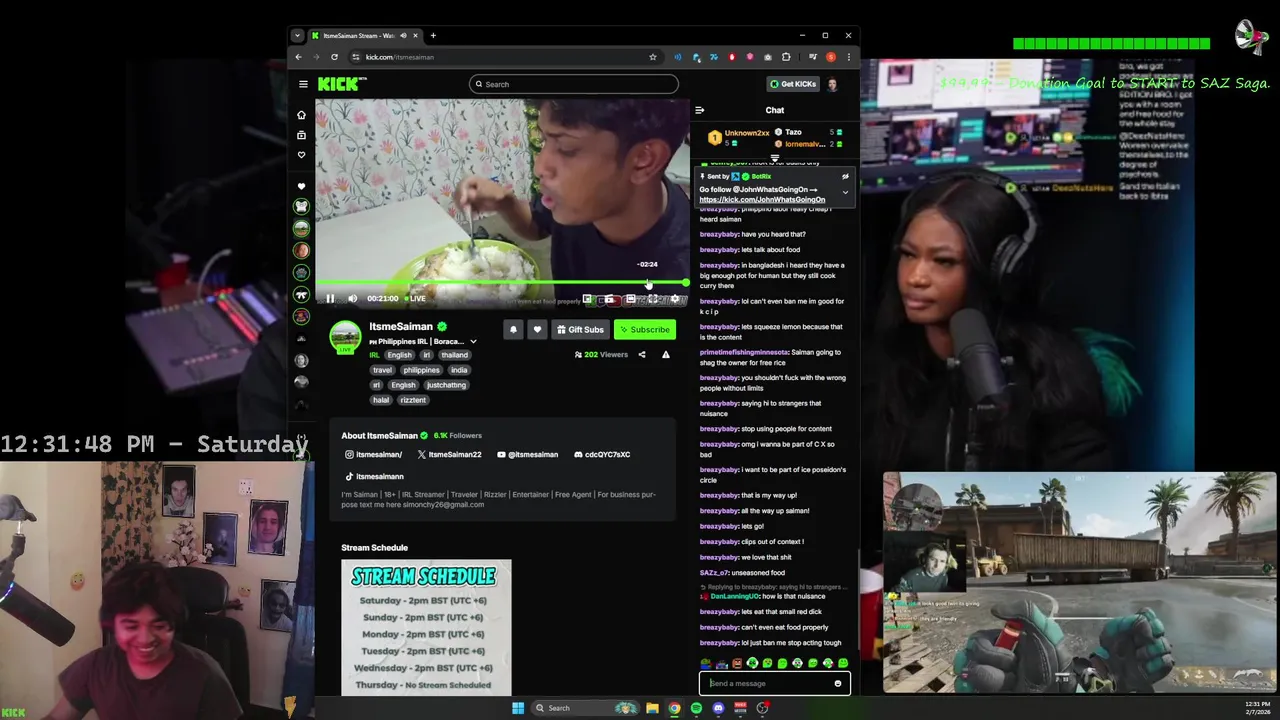1280x720 pixels.
Task: Insert the first Pepe quick emote
Action: pos(706,663)
